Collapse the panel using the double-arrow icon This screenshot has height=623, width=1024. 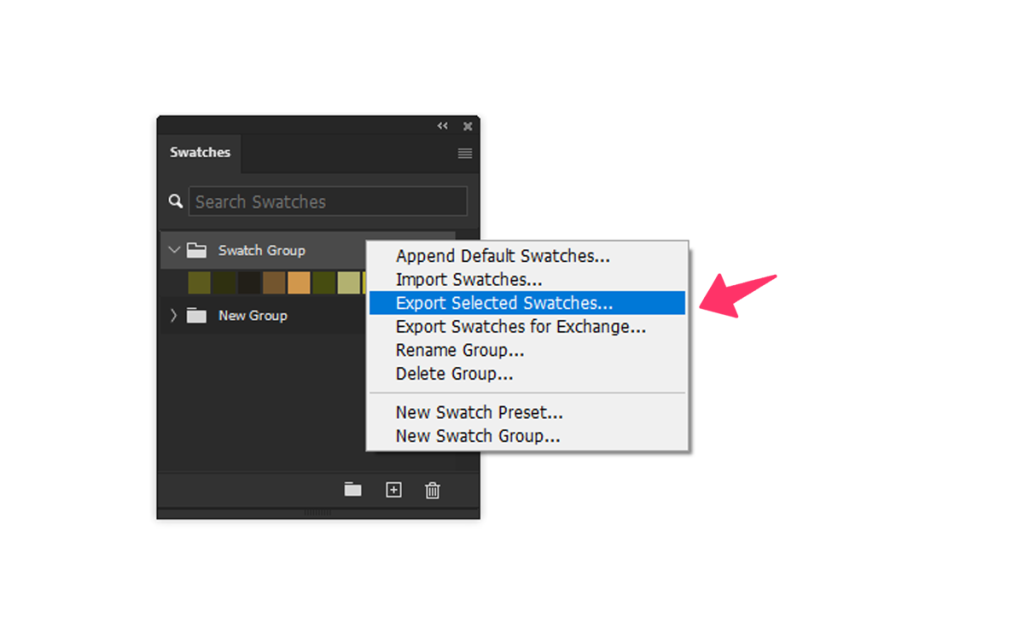point(442,126)
